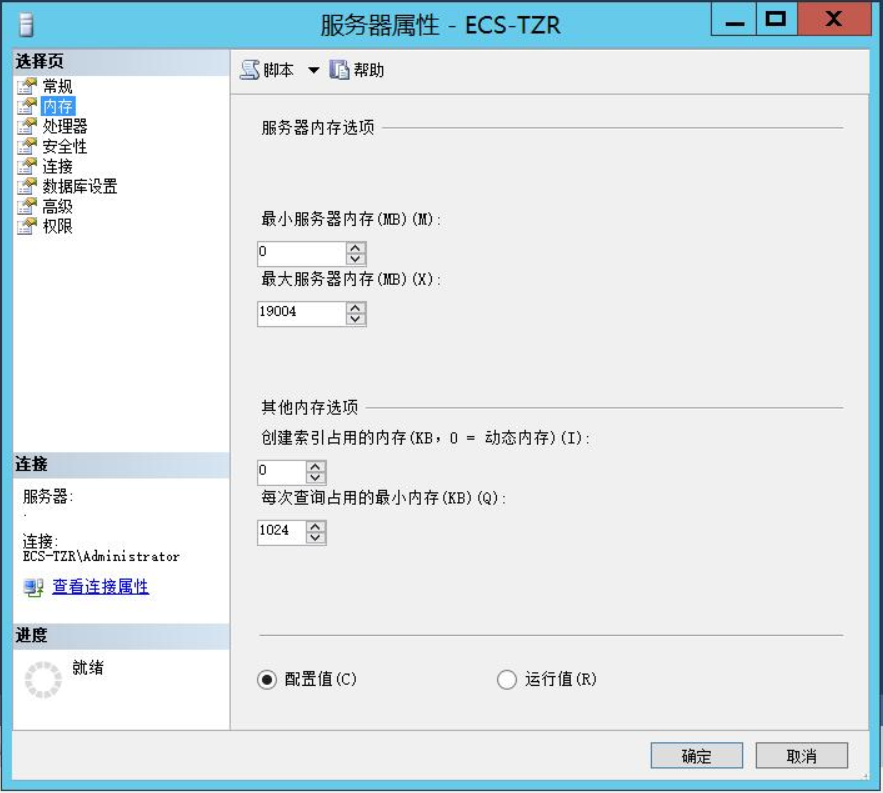This screenshot has height=793, width=883.
Task: Decrease the 最小服务器内存 value
Action: [x=355, y=259]
